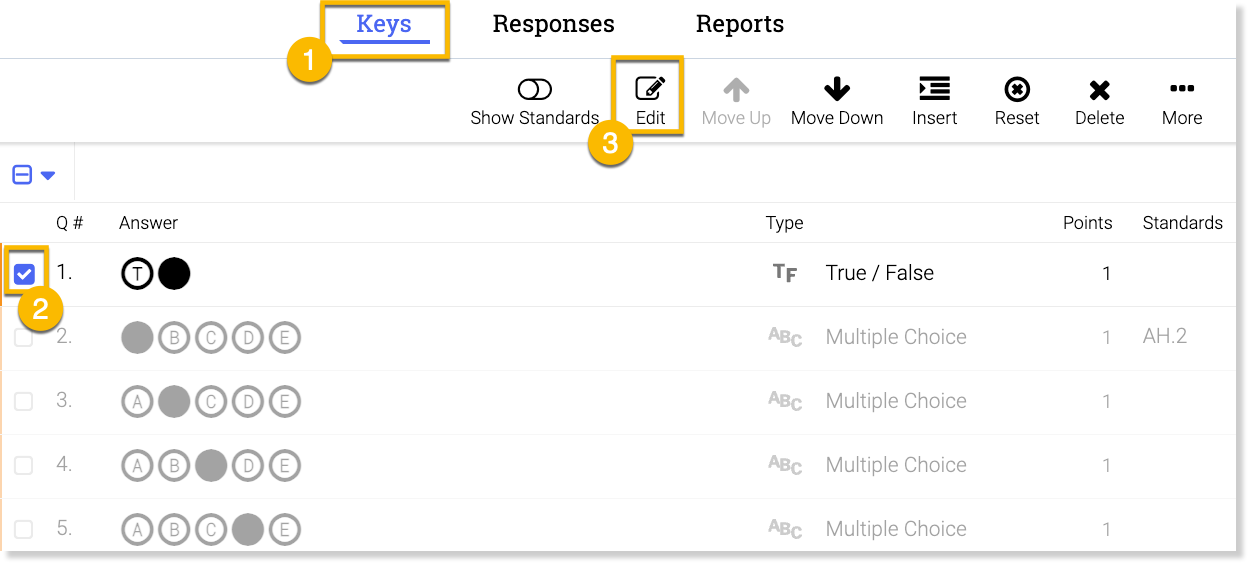Mark bubble E for question 4
Viewport: 1248px width, 563px height.
click(284, 466)
